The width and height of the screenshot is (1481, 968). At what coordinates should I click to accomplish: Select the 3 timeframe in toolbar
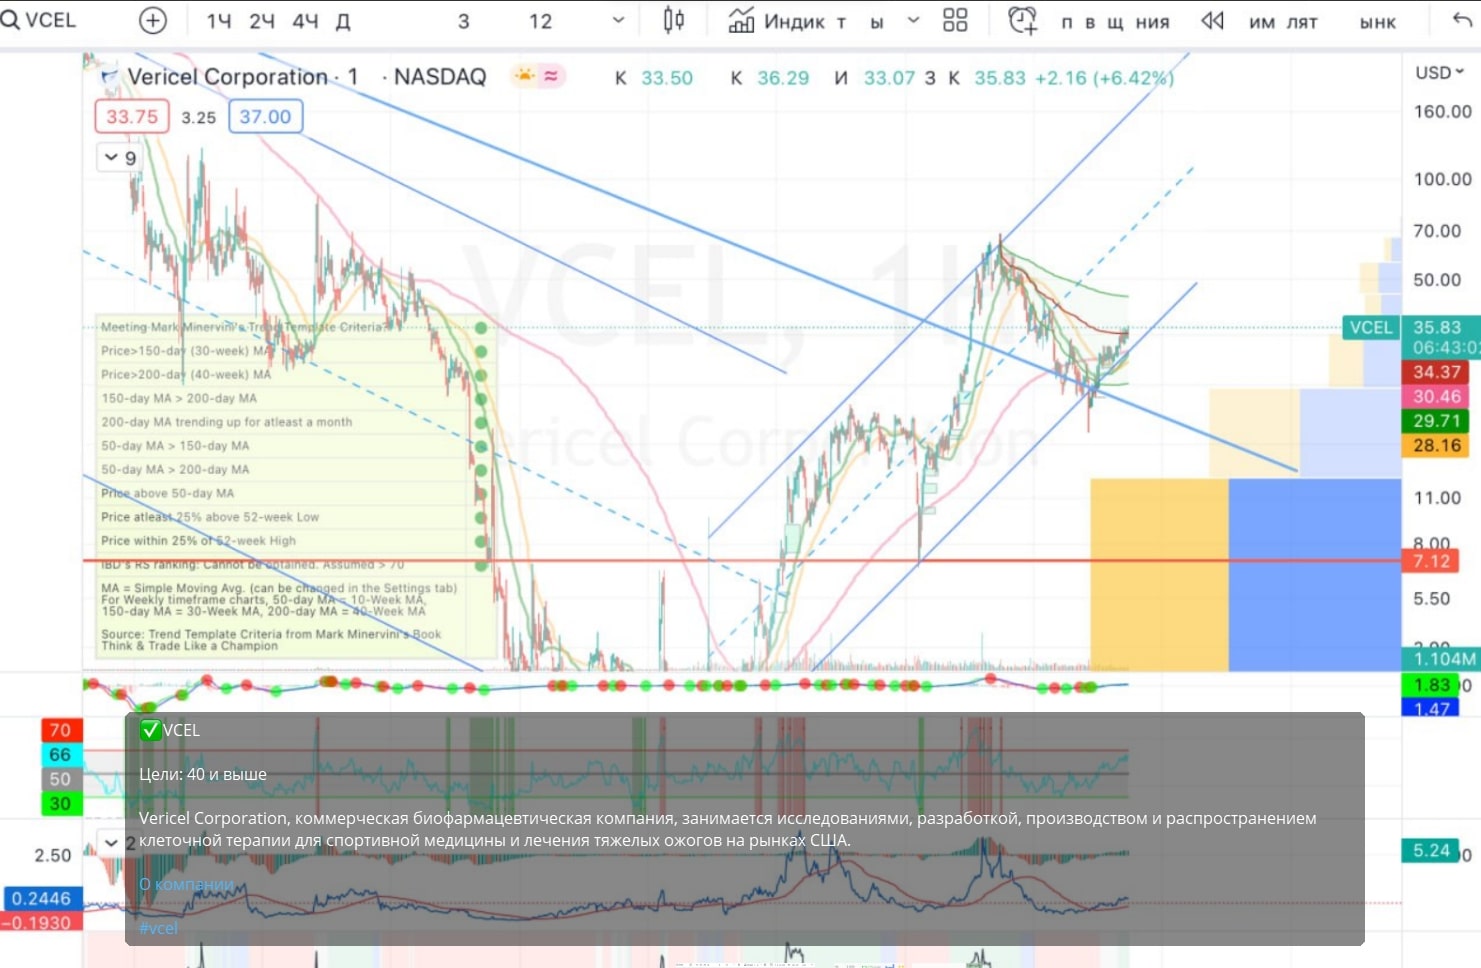tap(463, 21)
